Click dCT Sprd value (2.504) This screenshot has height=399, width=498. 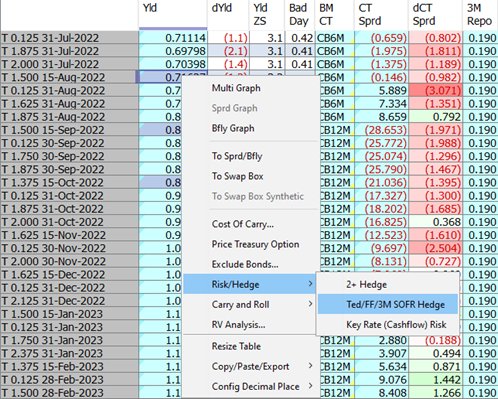click(436, 248)
